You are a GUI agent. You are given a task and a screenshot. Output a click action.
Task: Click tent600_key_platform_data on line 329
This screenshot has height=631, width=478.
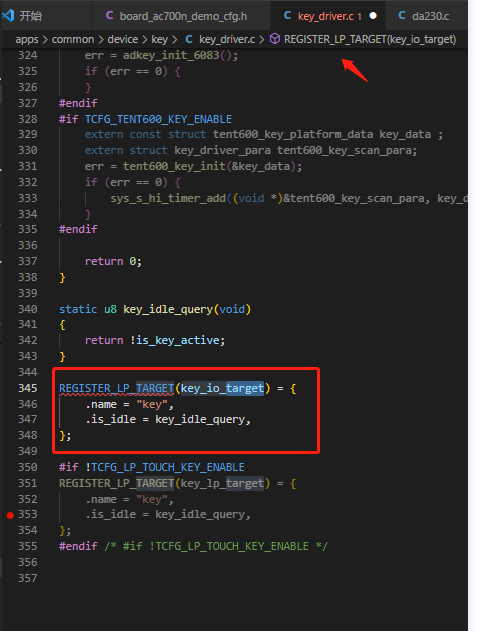pyautogui.click(x=293, y=134)
